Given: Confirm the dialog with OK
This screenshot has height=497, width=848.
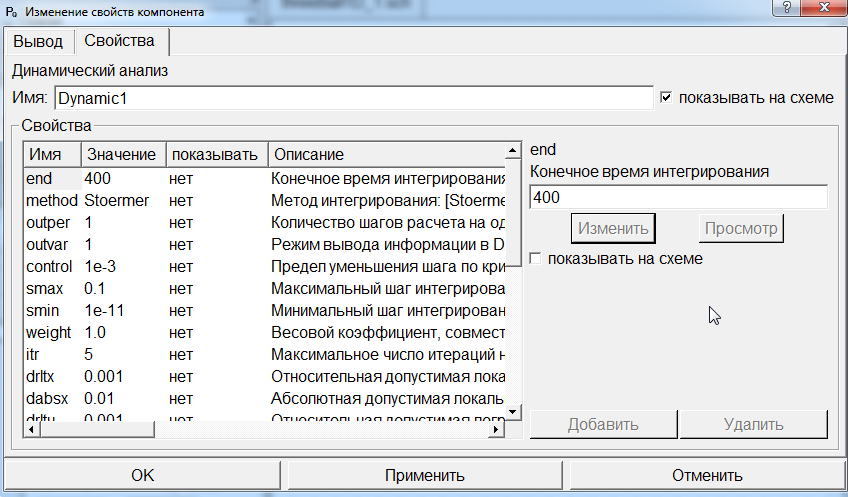Looking at the screenshot, I should [143, 475].
